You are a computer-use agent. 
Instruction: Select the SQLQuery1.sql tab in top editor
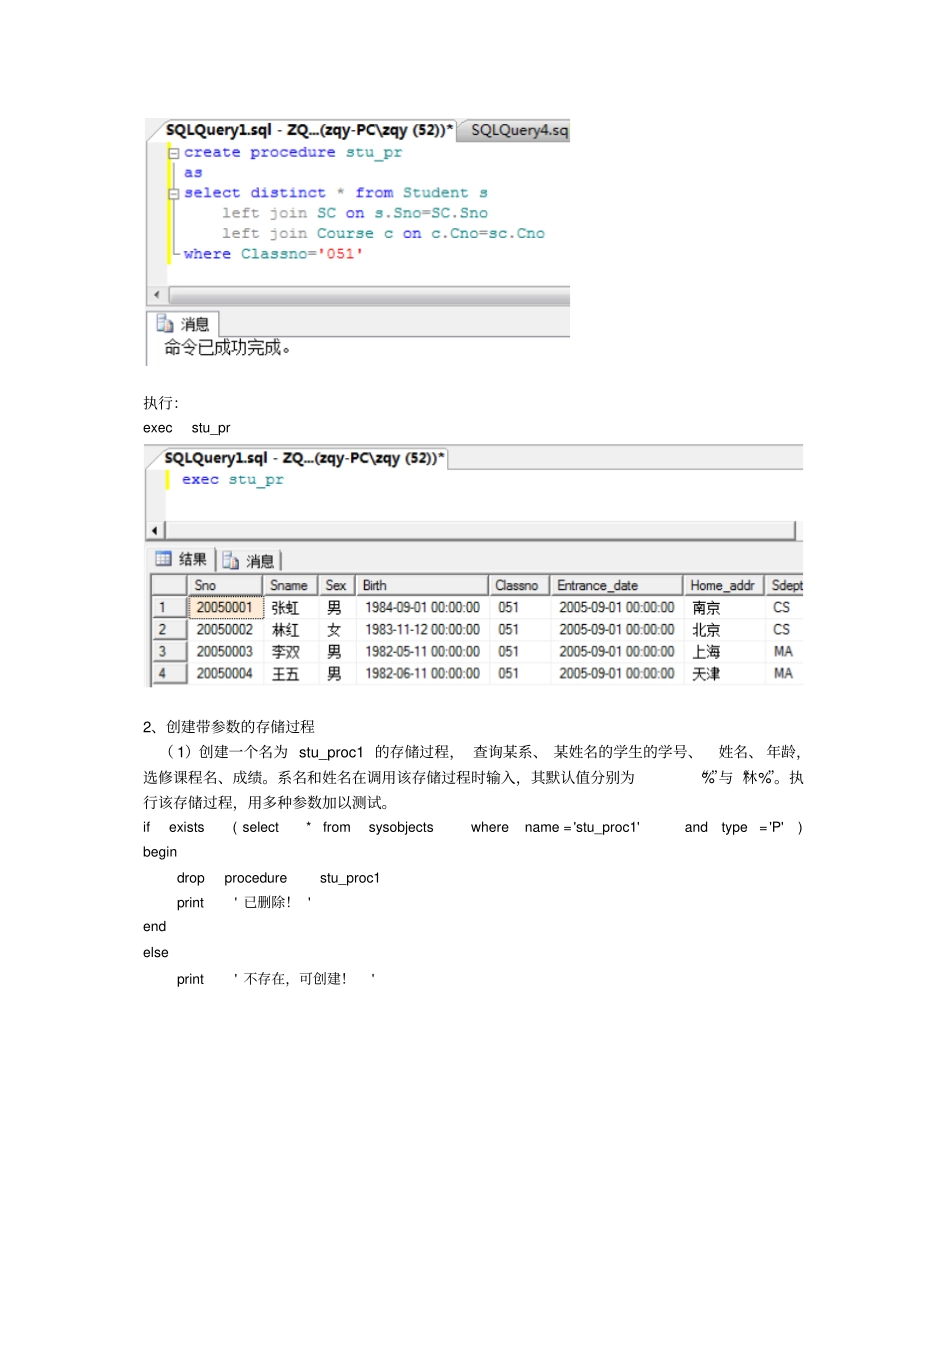pyautogui.click(x=308, y=130)
